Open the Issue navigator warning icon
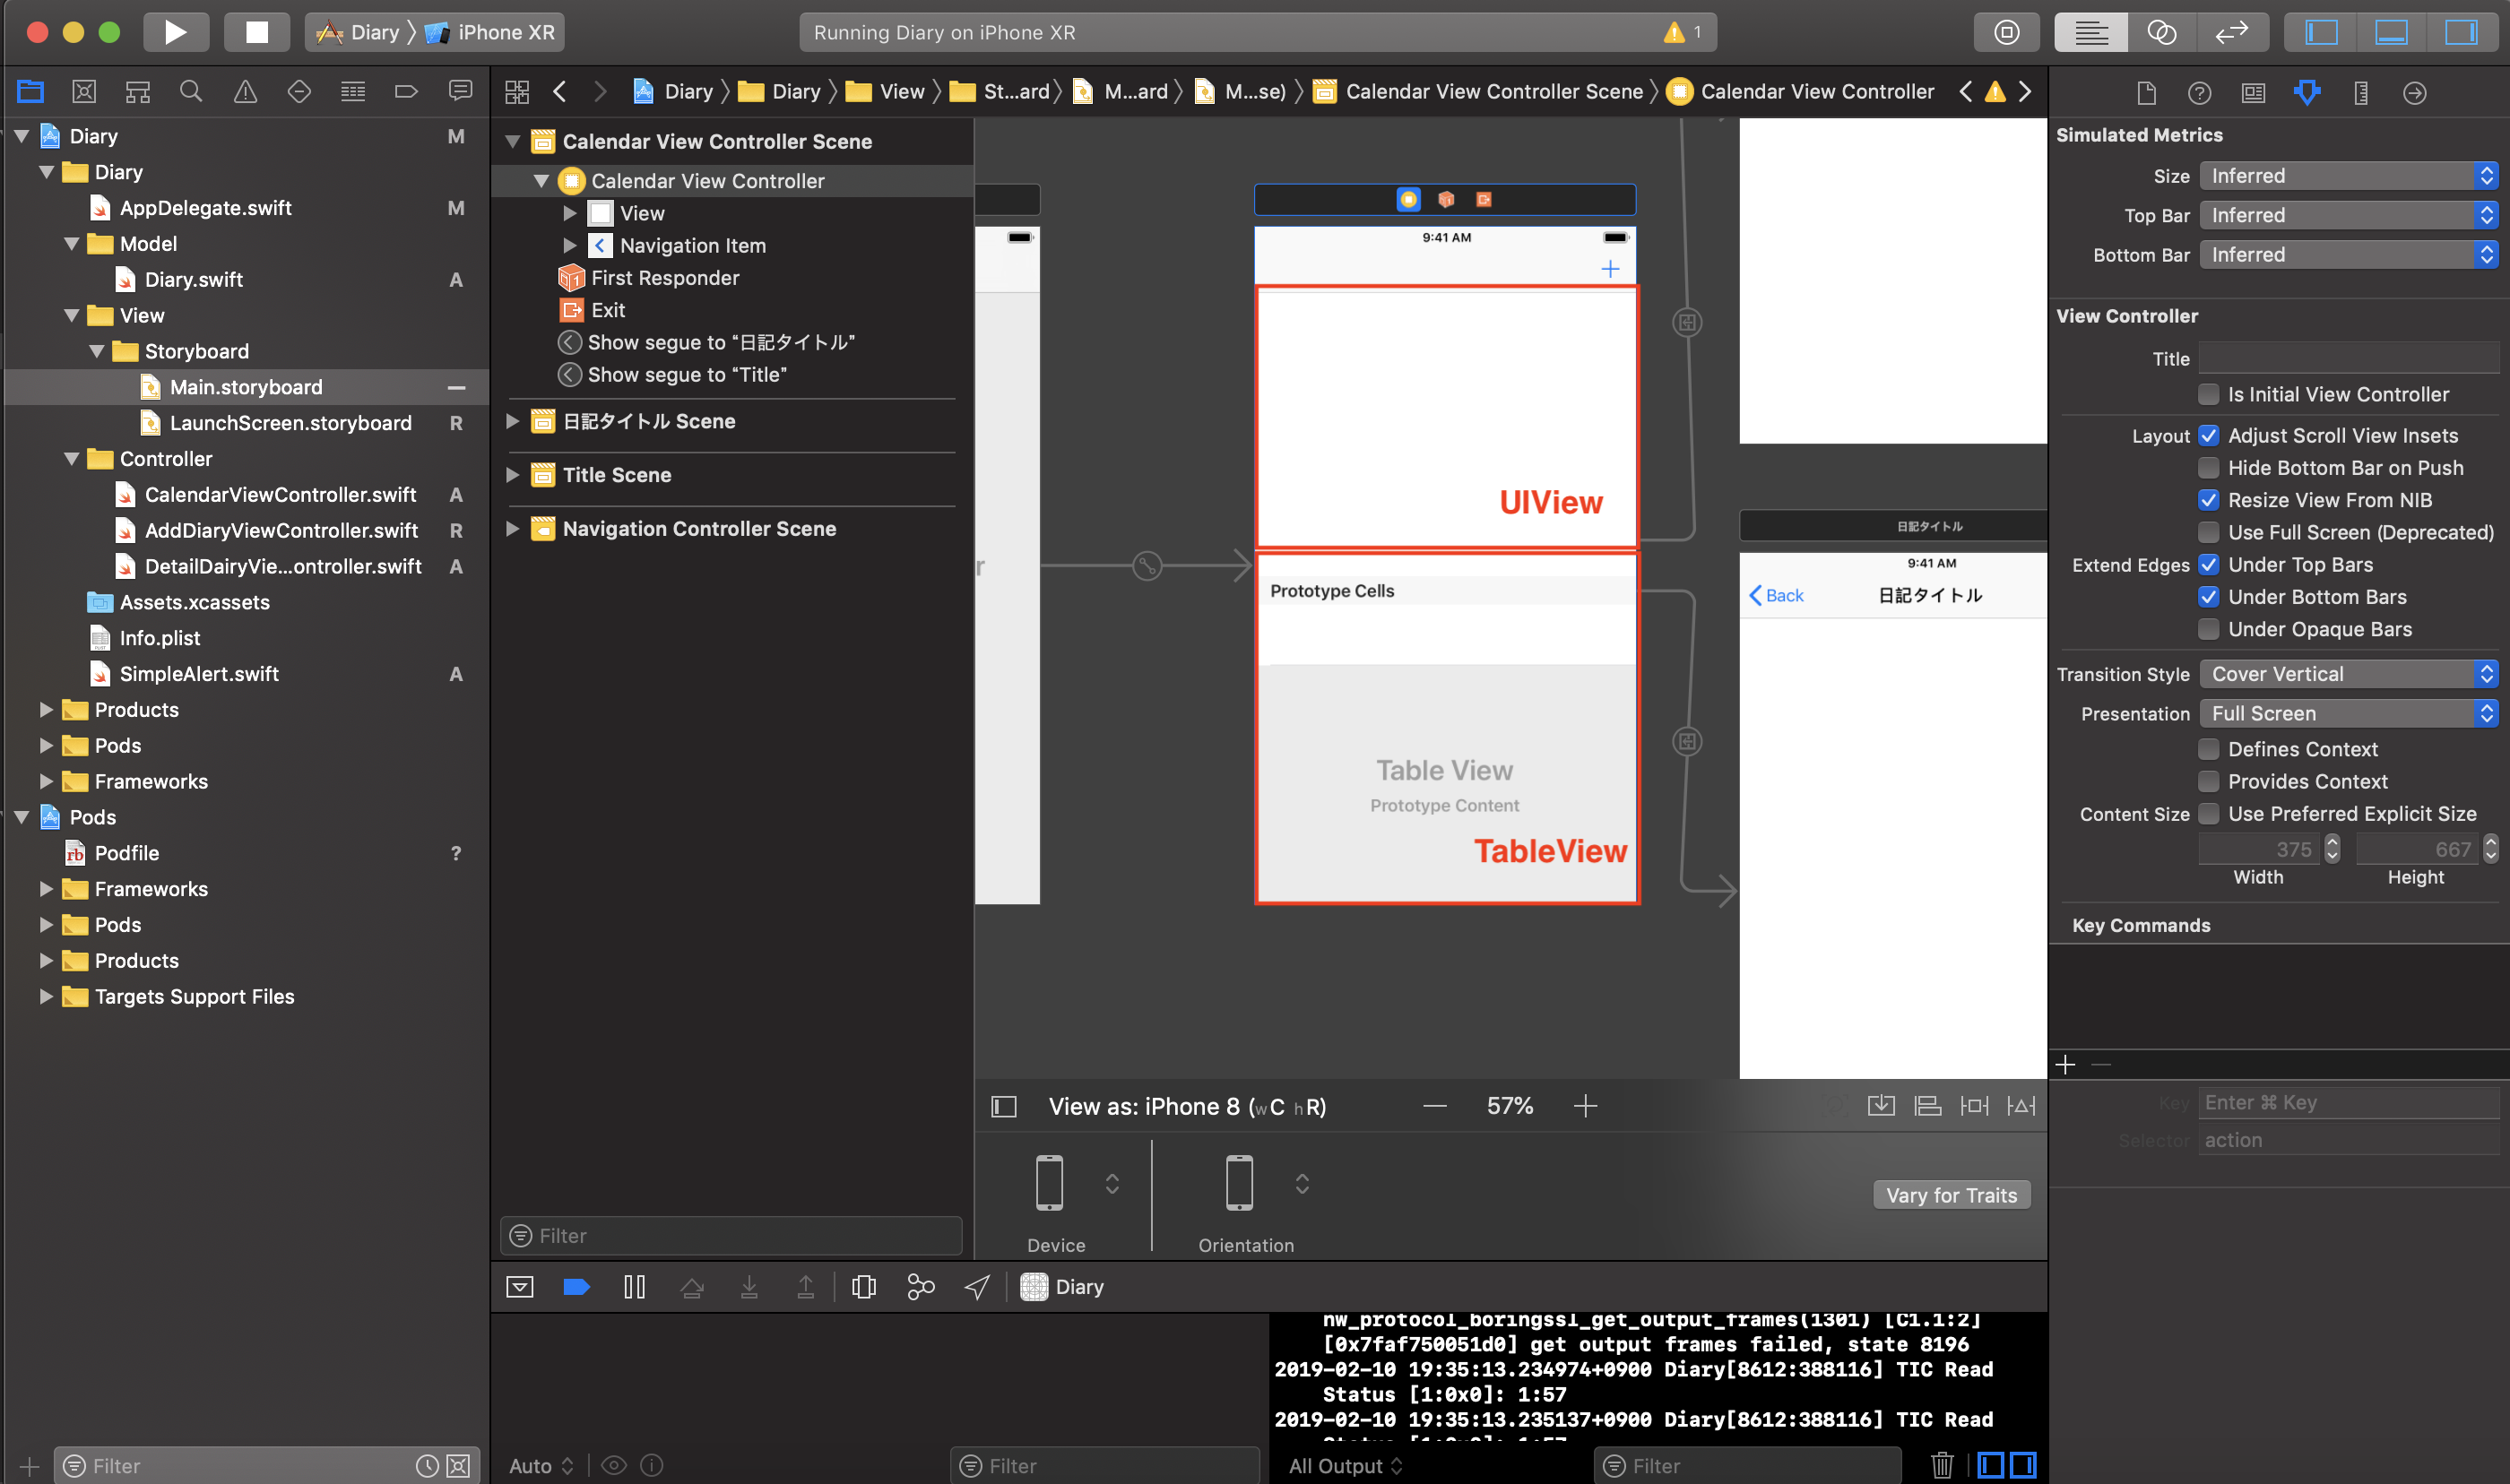The height and width of the screenshot is (1484, 2510). tap(245, 92)
